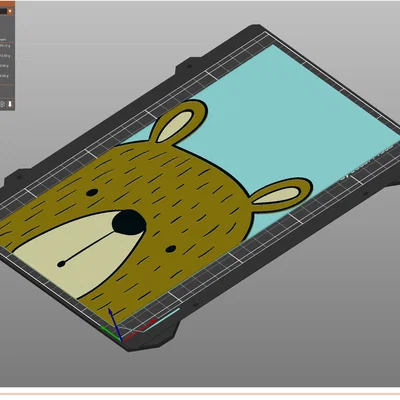400x400 pixels.
Task: Click the orange header bar of panel
Action: [x=7, y=4]
